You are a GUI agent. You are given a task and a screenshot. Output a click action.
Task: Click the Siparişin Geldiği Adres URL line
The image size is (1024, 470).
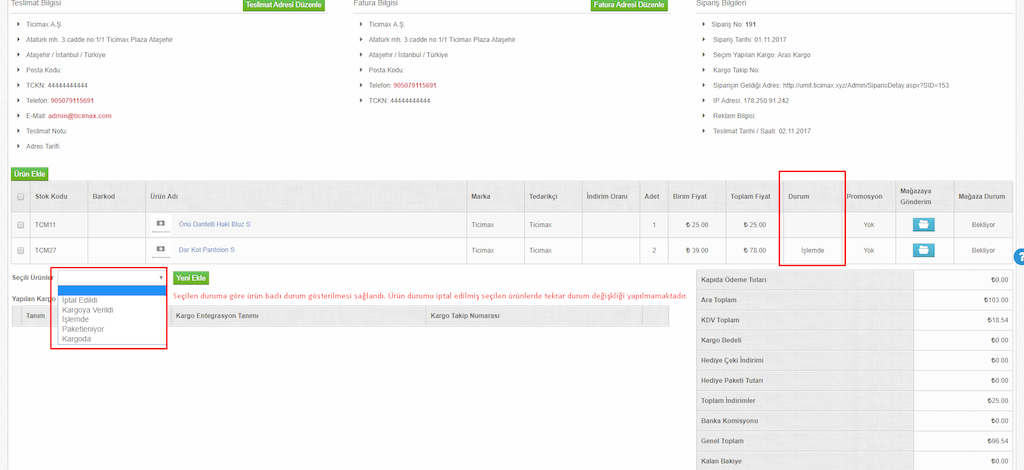pos(830,86)
